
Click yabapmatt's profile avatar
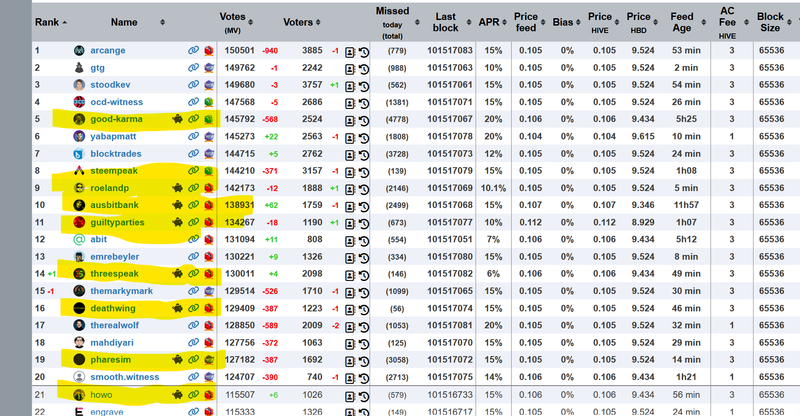click(x=81, y=137)
